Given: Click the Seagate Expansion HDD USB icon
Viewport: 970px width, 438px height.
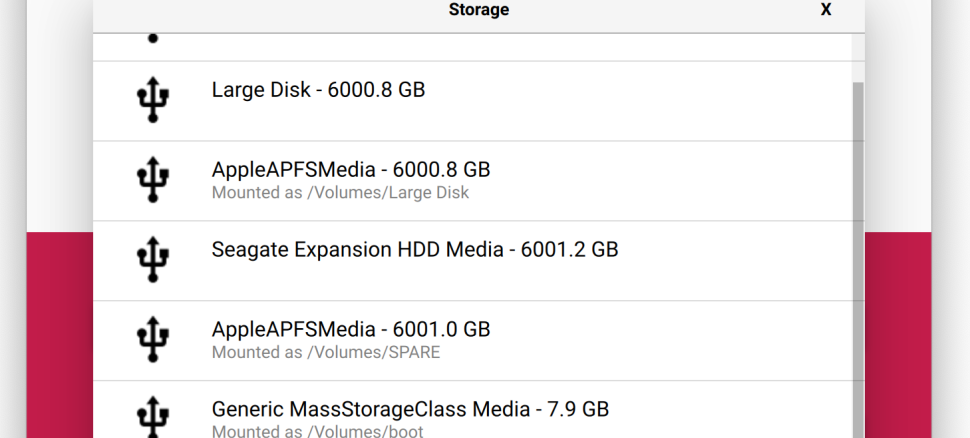Looking at the screenshot, I should tap(153, 259).
